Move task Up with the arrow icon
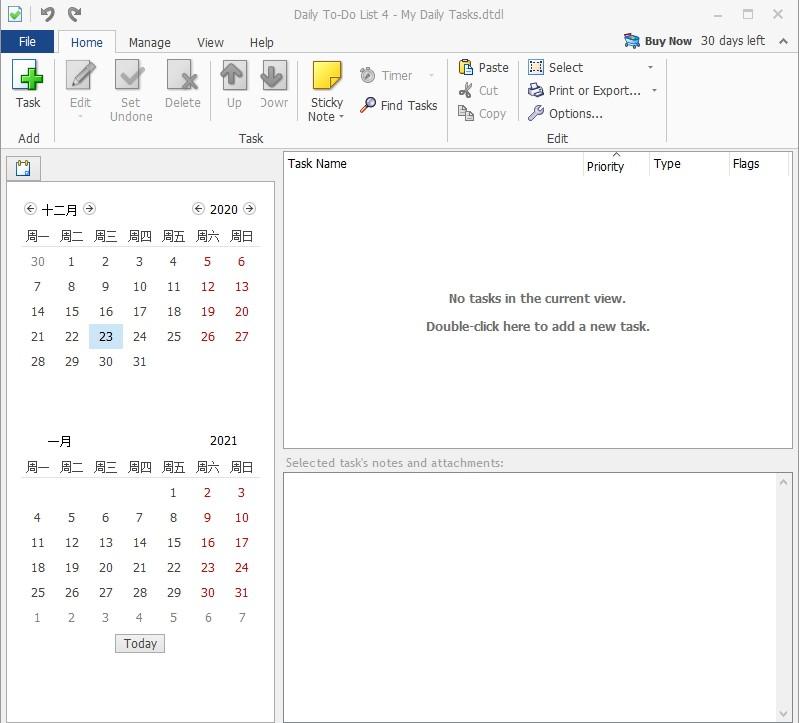799x723 pixels. 234,75
